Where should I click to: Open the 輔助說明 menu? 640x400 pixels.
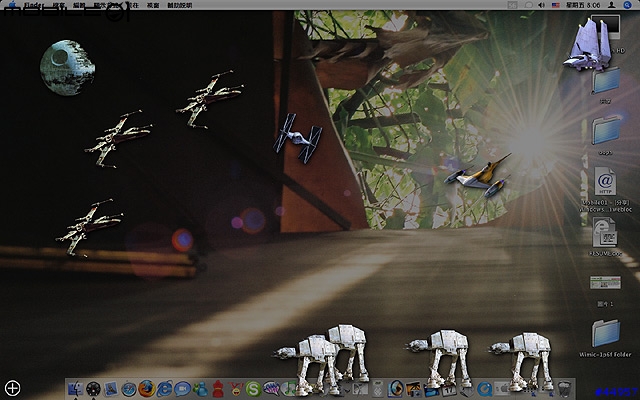[180, 5]
